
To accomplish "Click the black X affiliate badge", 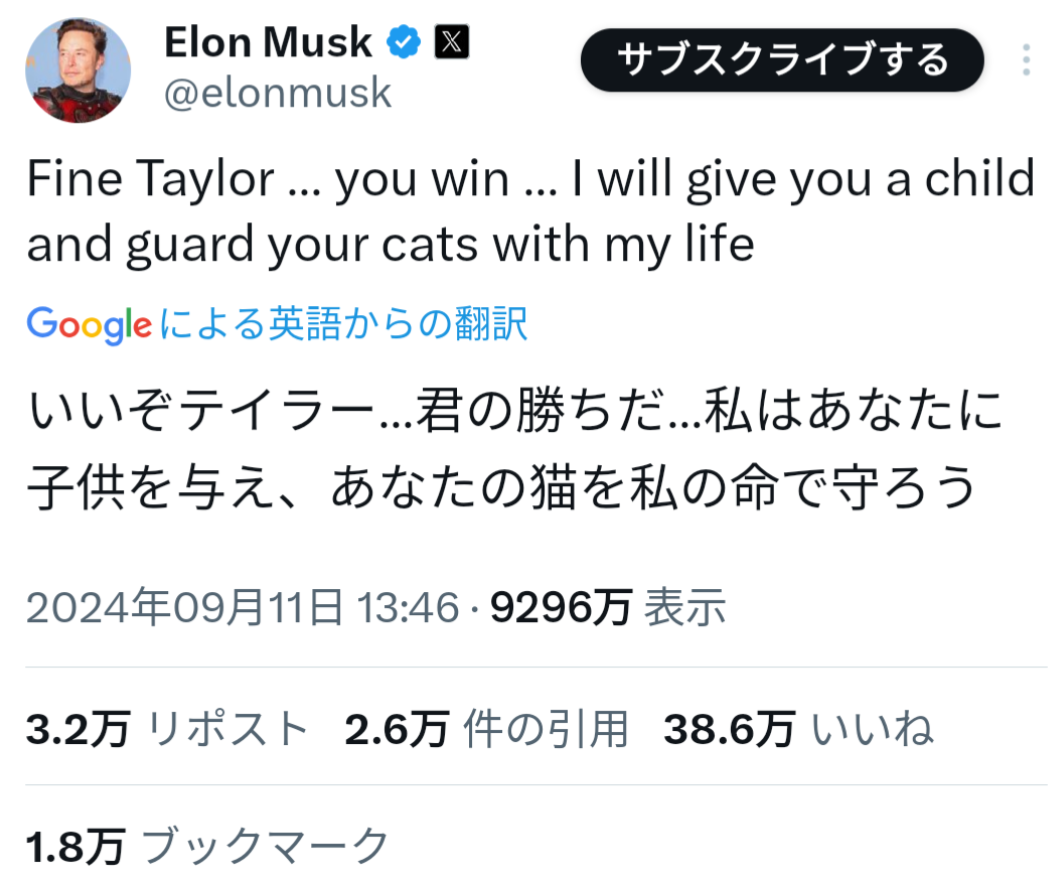I will 451,42.
